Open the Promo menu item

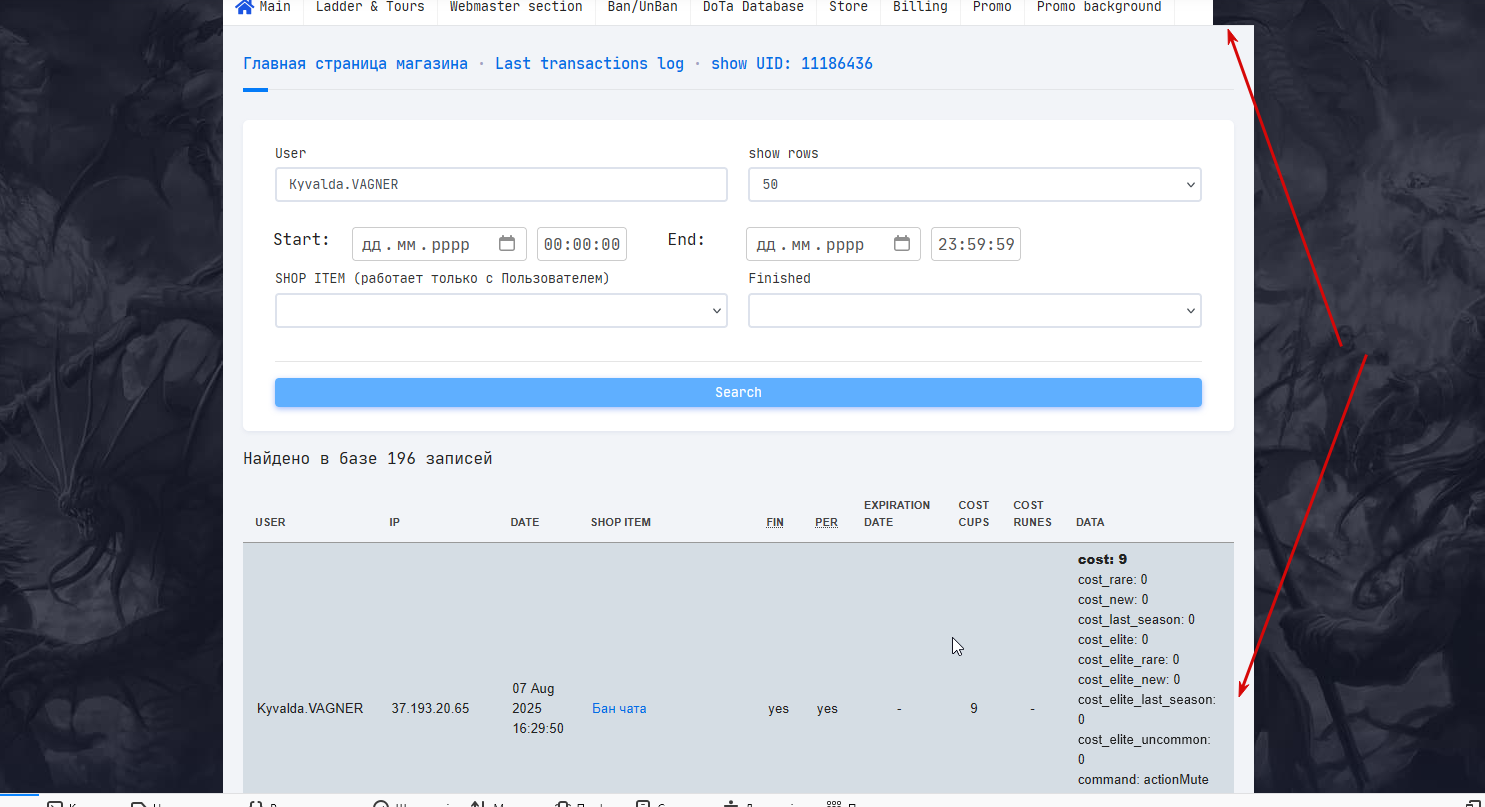[992, 7]
